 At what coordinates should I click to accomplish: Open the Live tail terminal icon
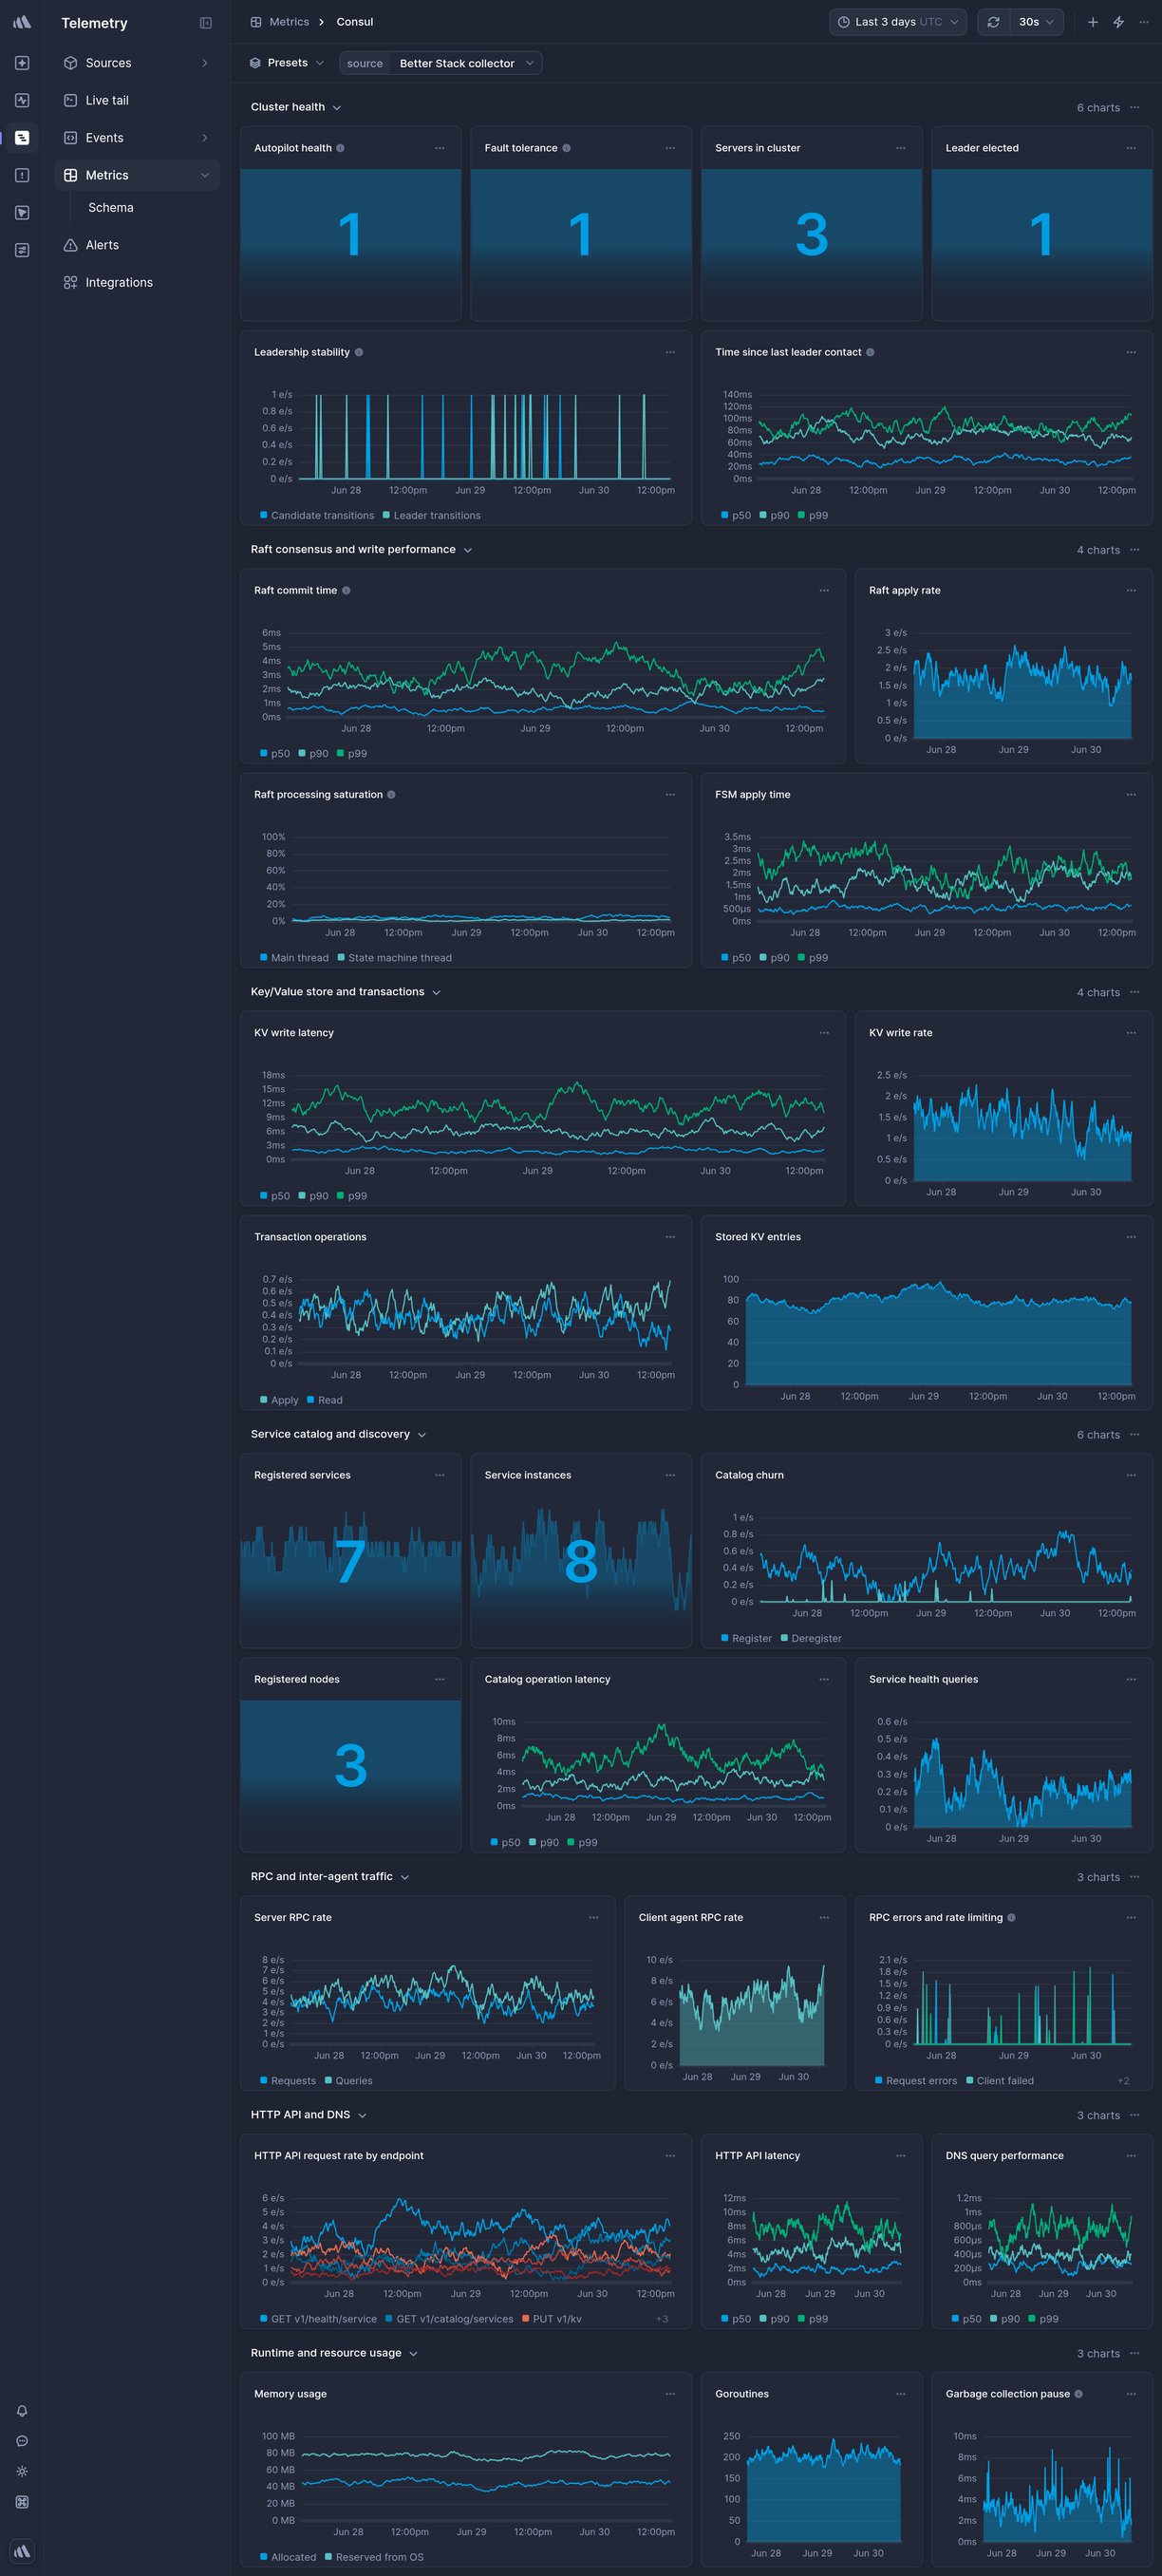(70, 100)
